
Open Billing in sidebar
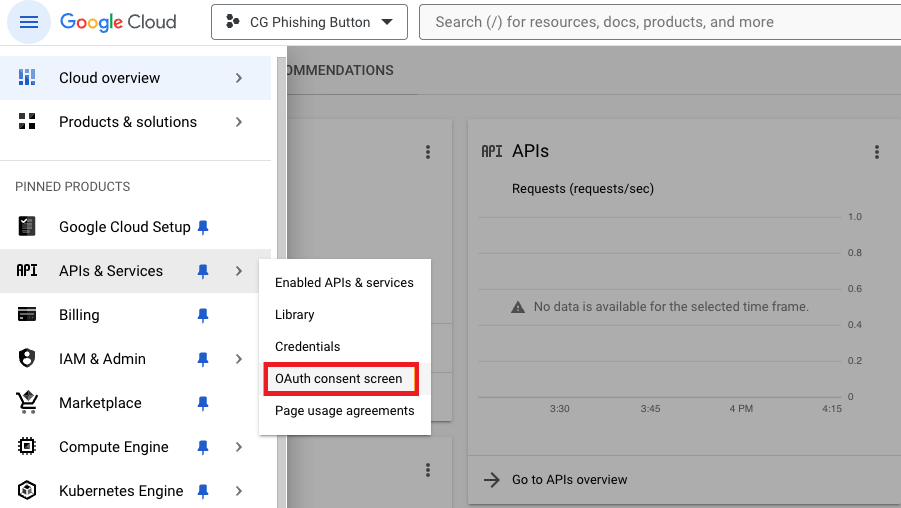136,315
